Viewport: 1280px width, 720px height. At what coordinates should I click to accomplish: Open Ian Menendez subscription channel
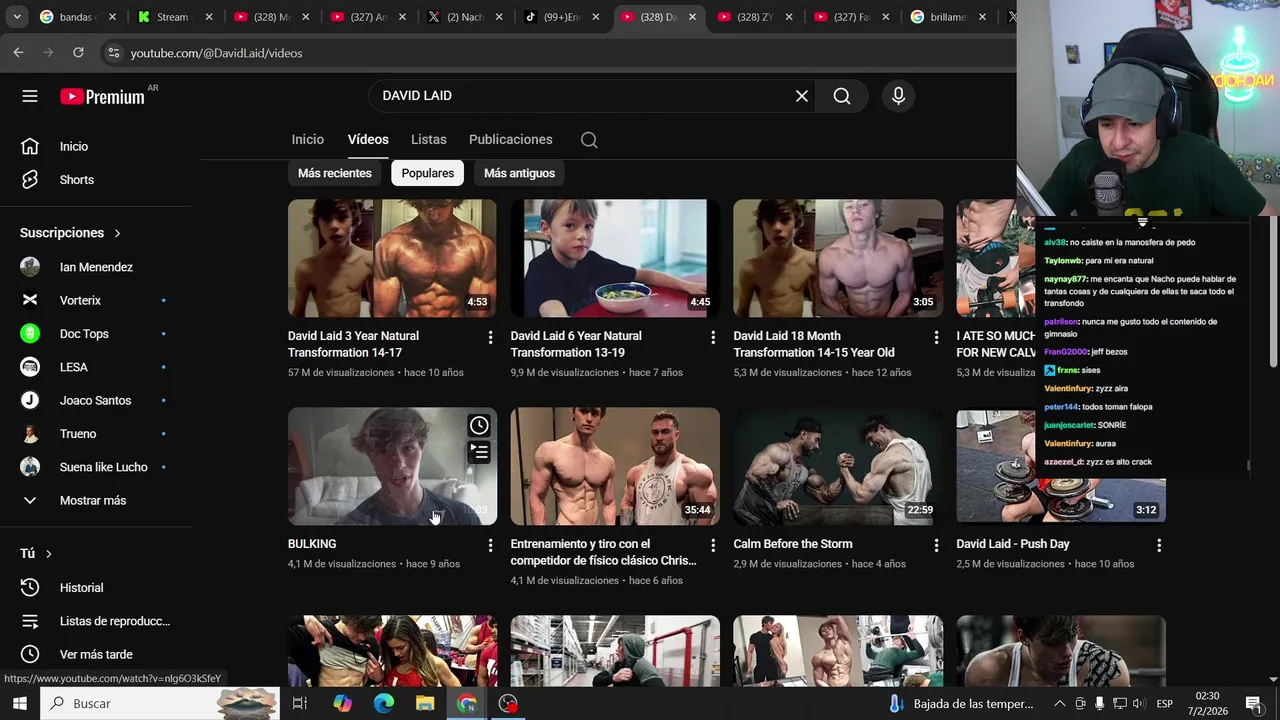point(96,267)
